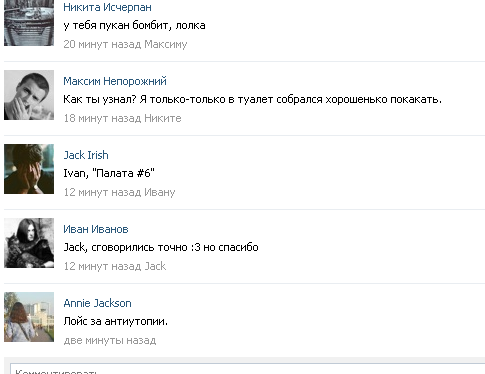
Task: Click Annie Jackson's name link
Action: pos(97,303)
